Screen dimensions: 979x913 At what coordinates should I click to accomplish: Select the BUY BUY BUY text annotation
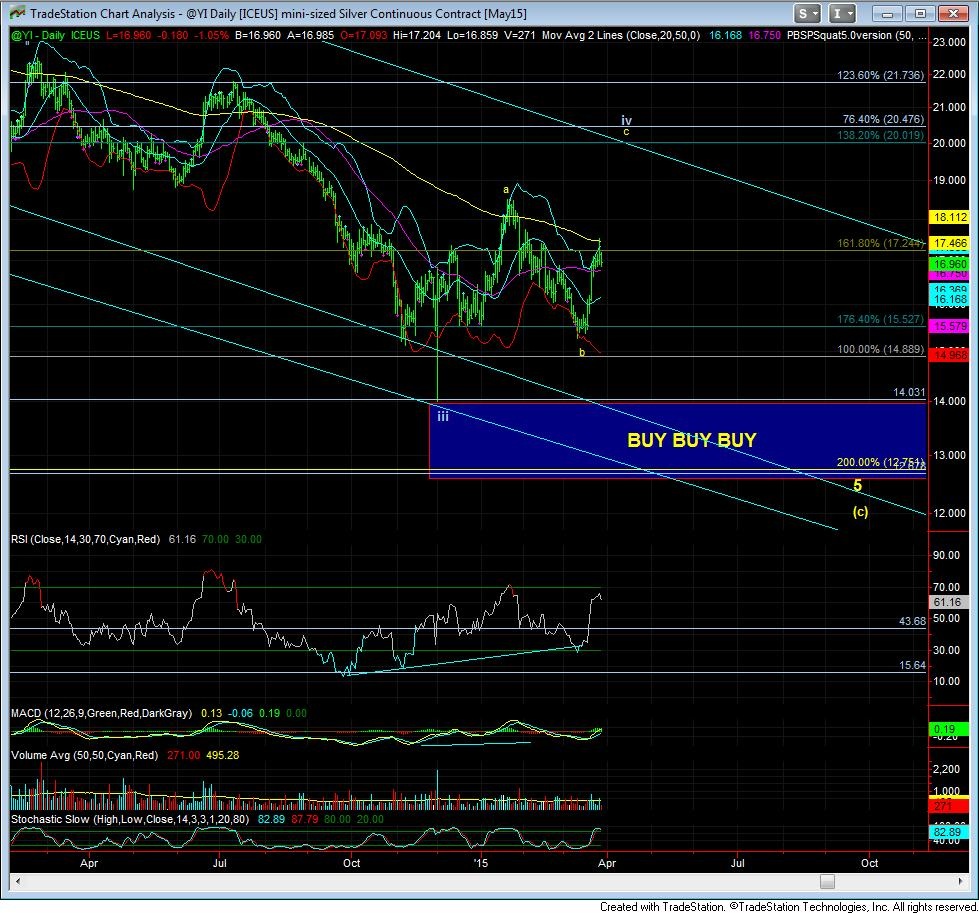(x=691, y=439)
